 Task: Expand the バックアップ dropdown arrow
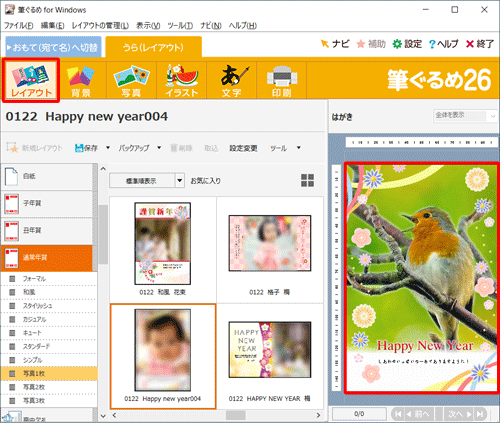(x=159, y=148)
